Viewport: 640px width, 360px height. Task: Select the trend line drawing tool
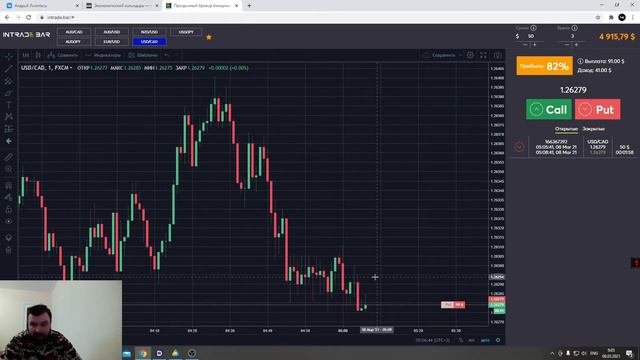tap(9, 69)
